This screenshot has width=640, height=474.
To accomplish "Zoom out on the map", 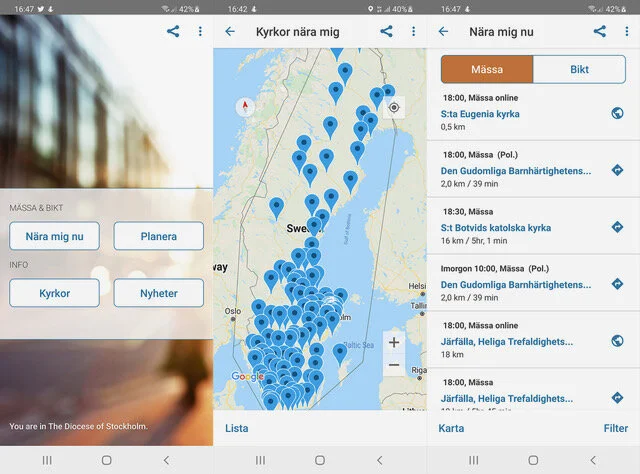I will pyautogui.click(x=394, y=365).
